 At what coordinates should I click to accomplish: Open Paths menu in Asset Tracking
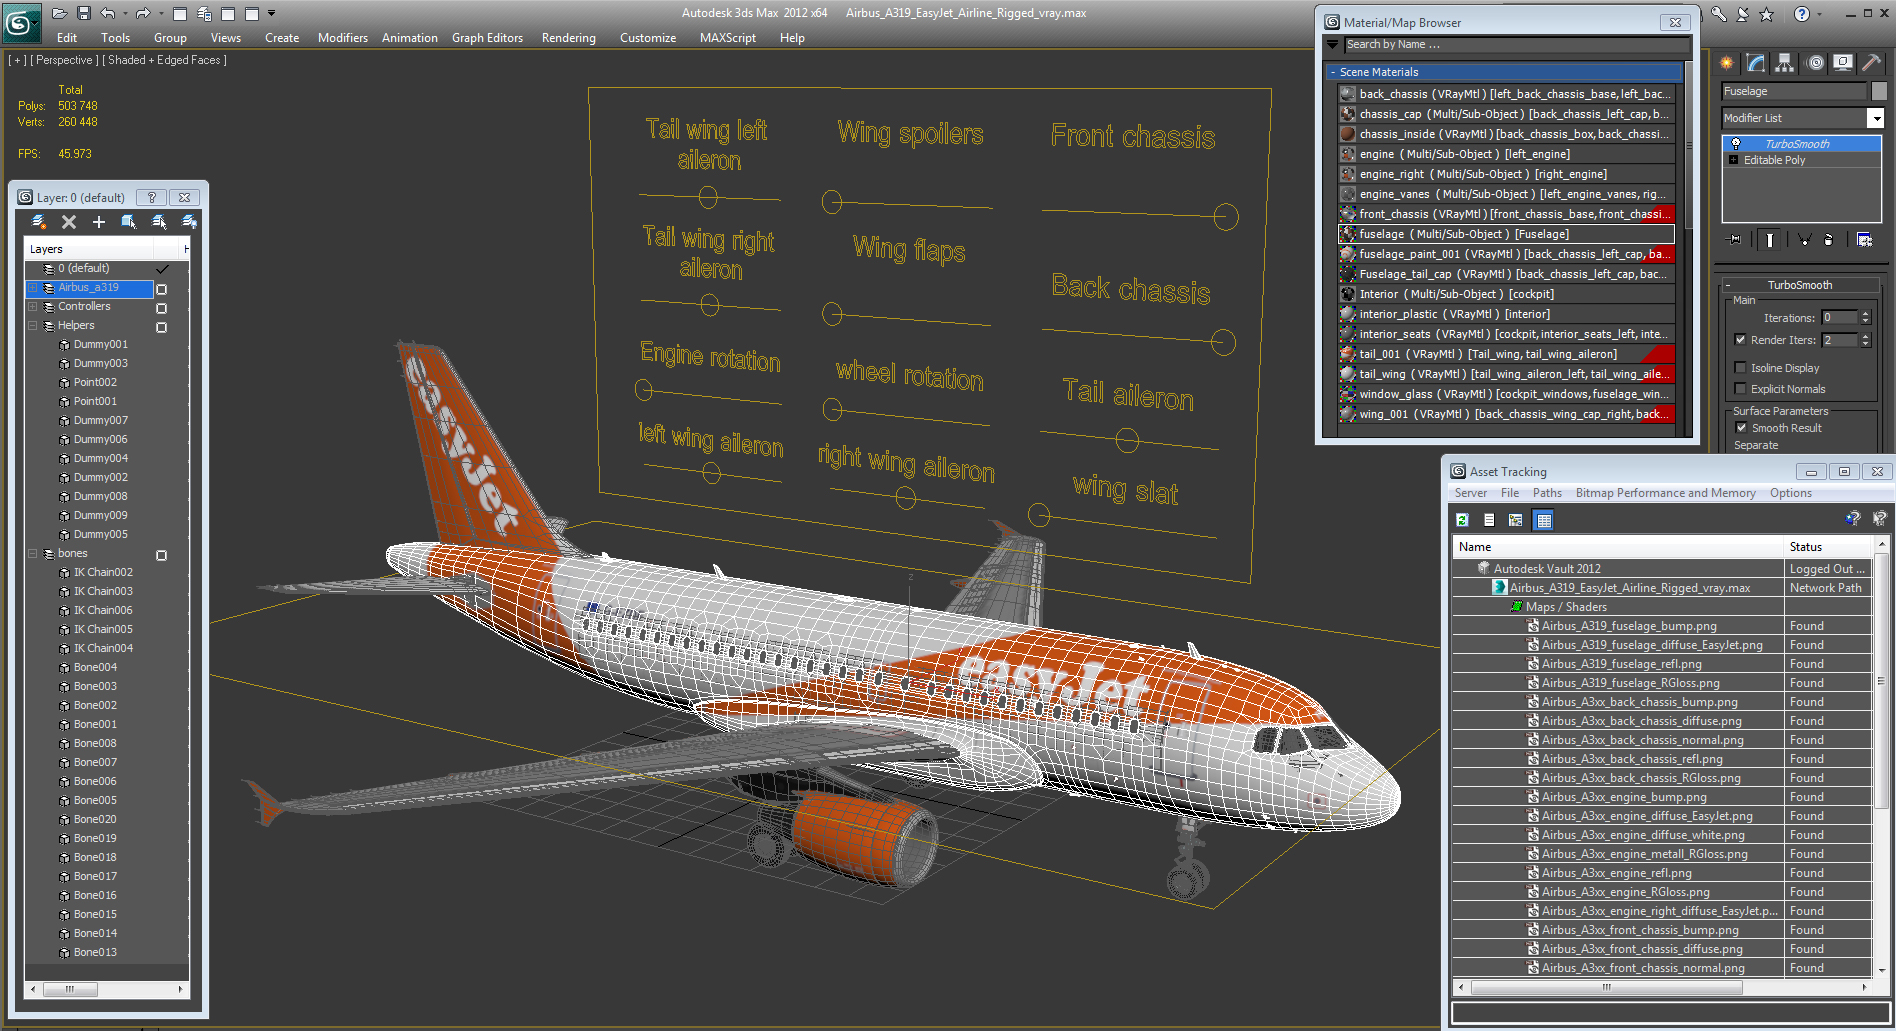pos(1547,493)
